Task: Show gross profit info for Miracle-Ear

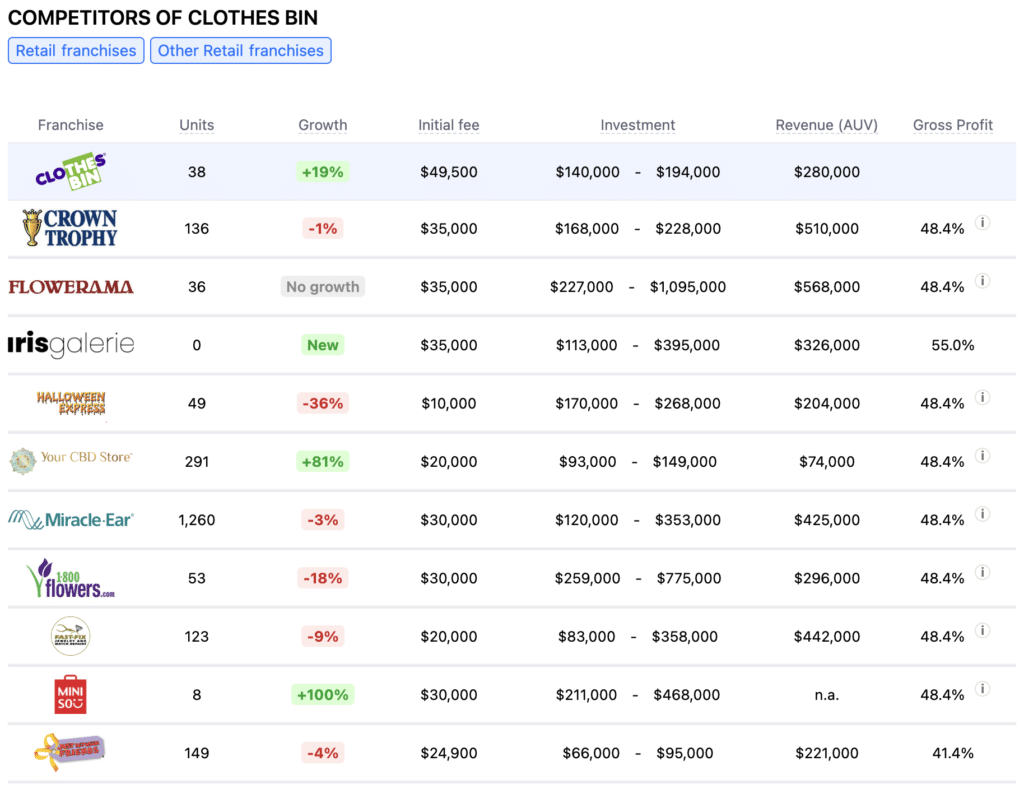Action: click(982, 514)
